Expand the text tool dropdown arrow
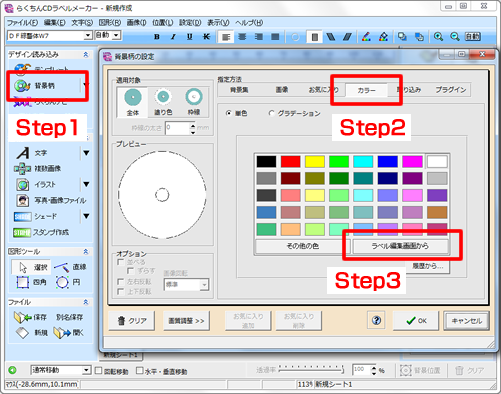The image size is (501, 394). [86, 153]
